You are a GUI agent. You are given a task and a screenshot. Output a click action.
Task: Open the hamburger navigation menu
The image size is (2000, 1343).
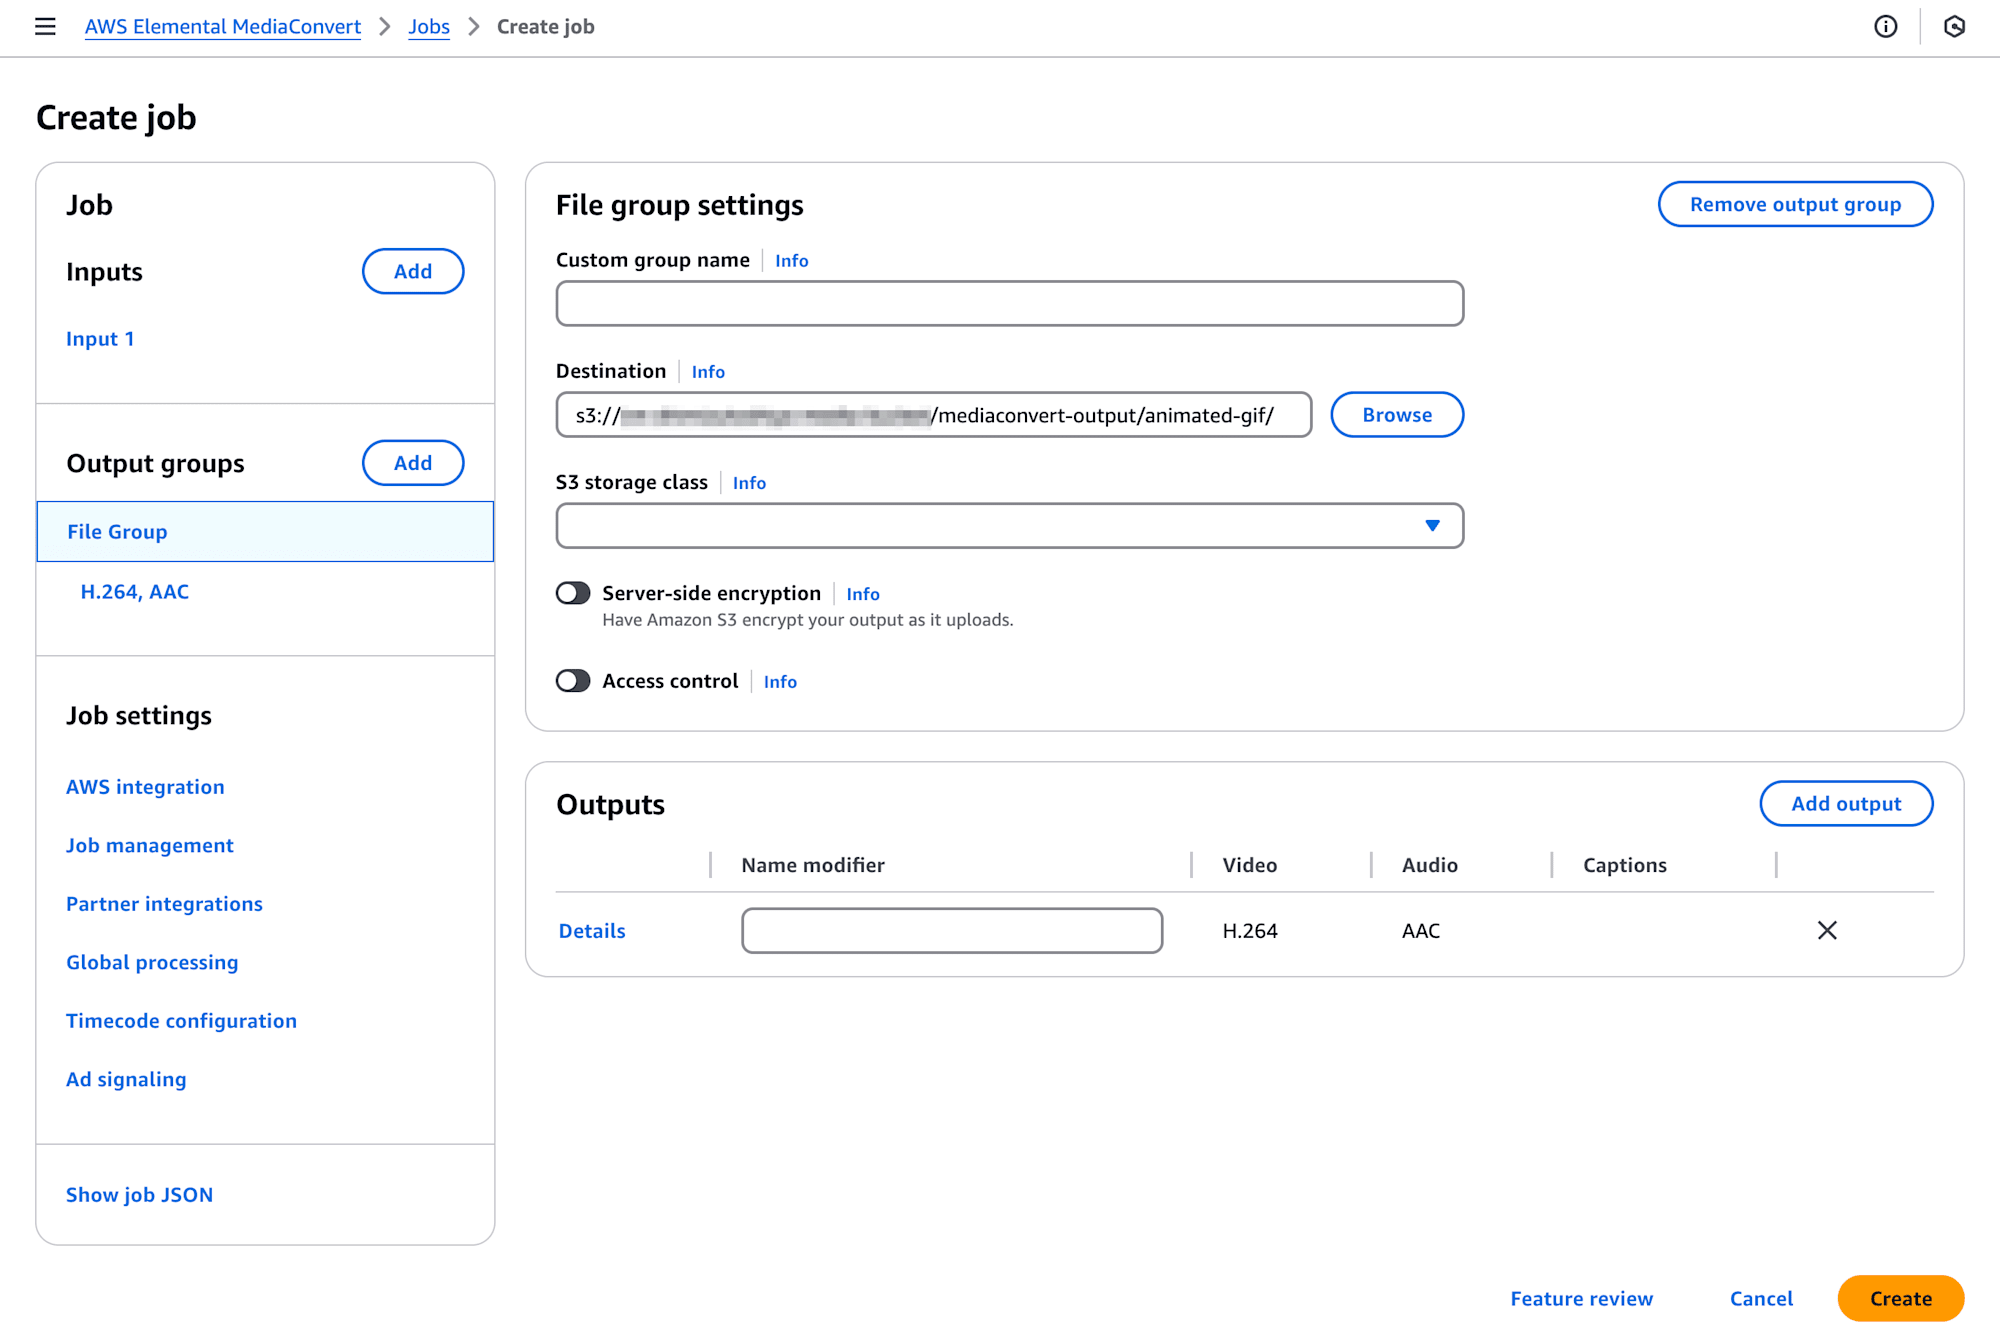(x=45, y=27)
